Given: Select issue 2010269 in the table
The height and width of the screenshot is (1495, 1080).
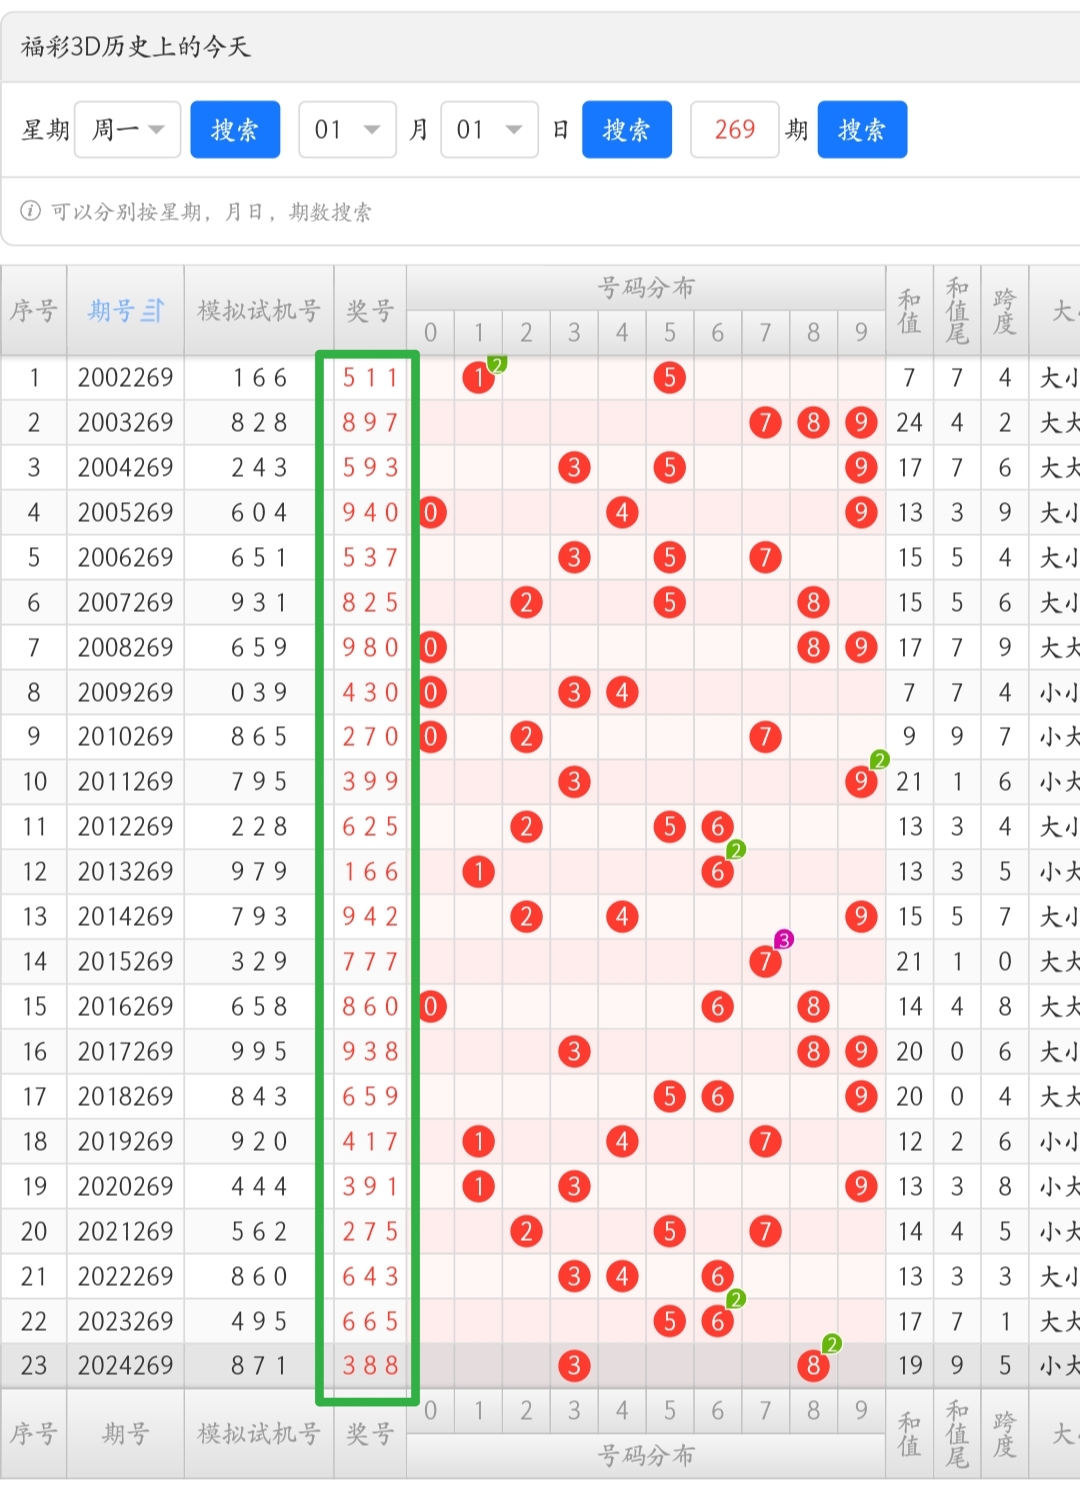Looking at the screenshot, I should (x=125, y=737).
